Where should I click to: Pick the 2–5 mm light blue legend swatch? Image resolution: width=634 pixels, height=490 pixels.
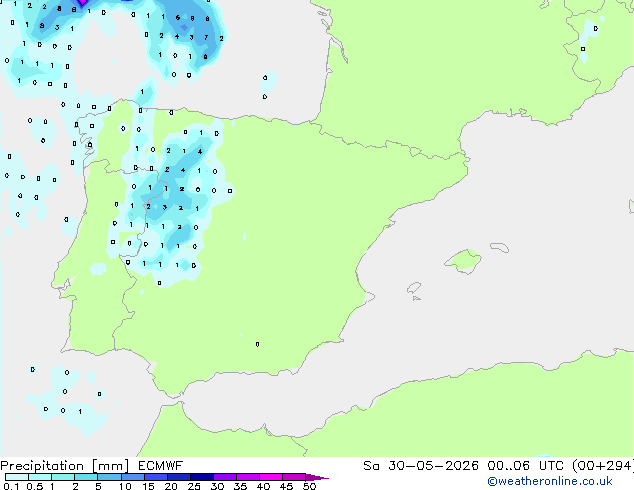(x=86, y=477)
